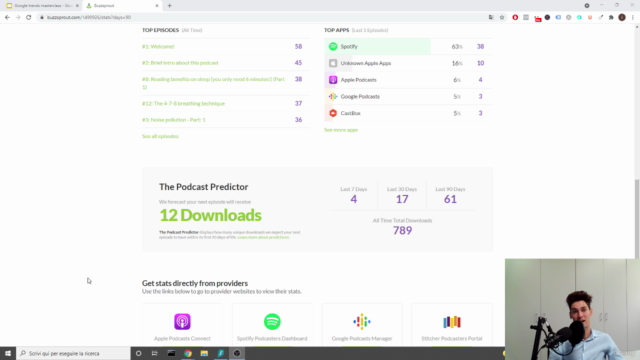
Task: Click See more apps link
Action: point(341,130)
